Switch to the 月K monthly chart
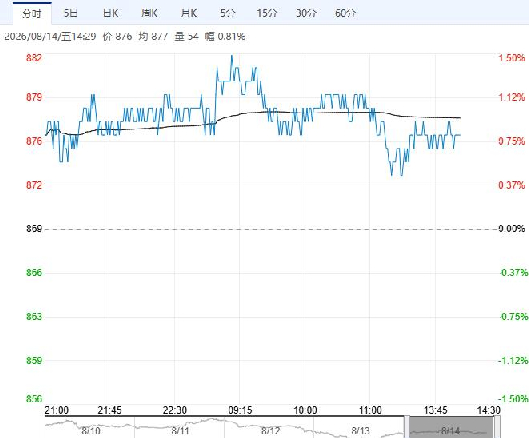The height and width of the screenshot is (438, 529). 189,13
